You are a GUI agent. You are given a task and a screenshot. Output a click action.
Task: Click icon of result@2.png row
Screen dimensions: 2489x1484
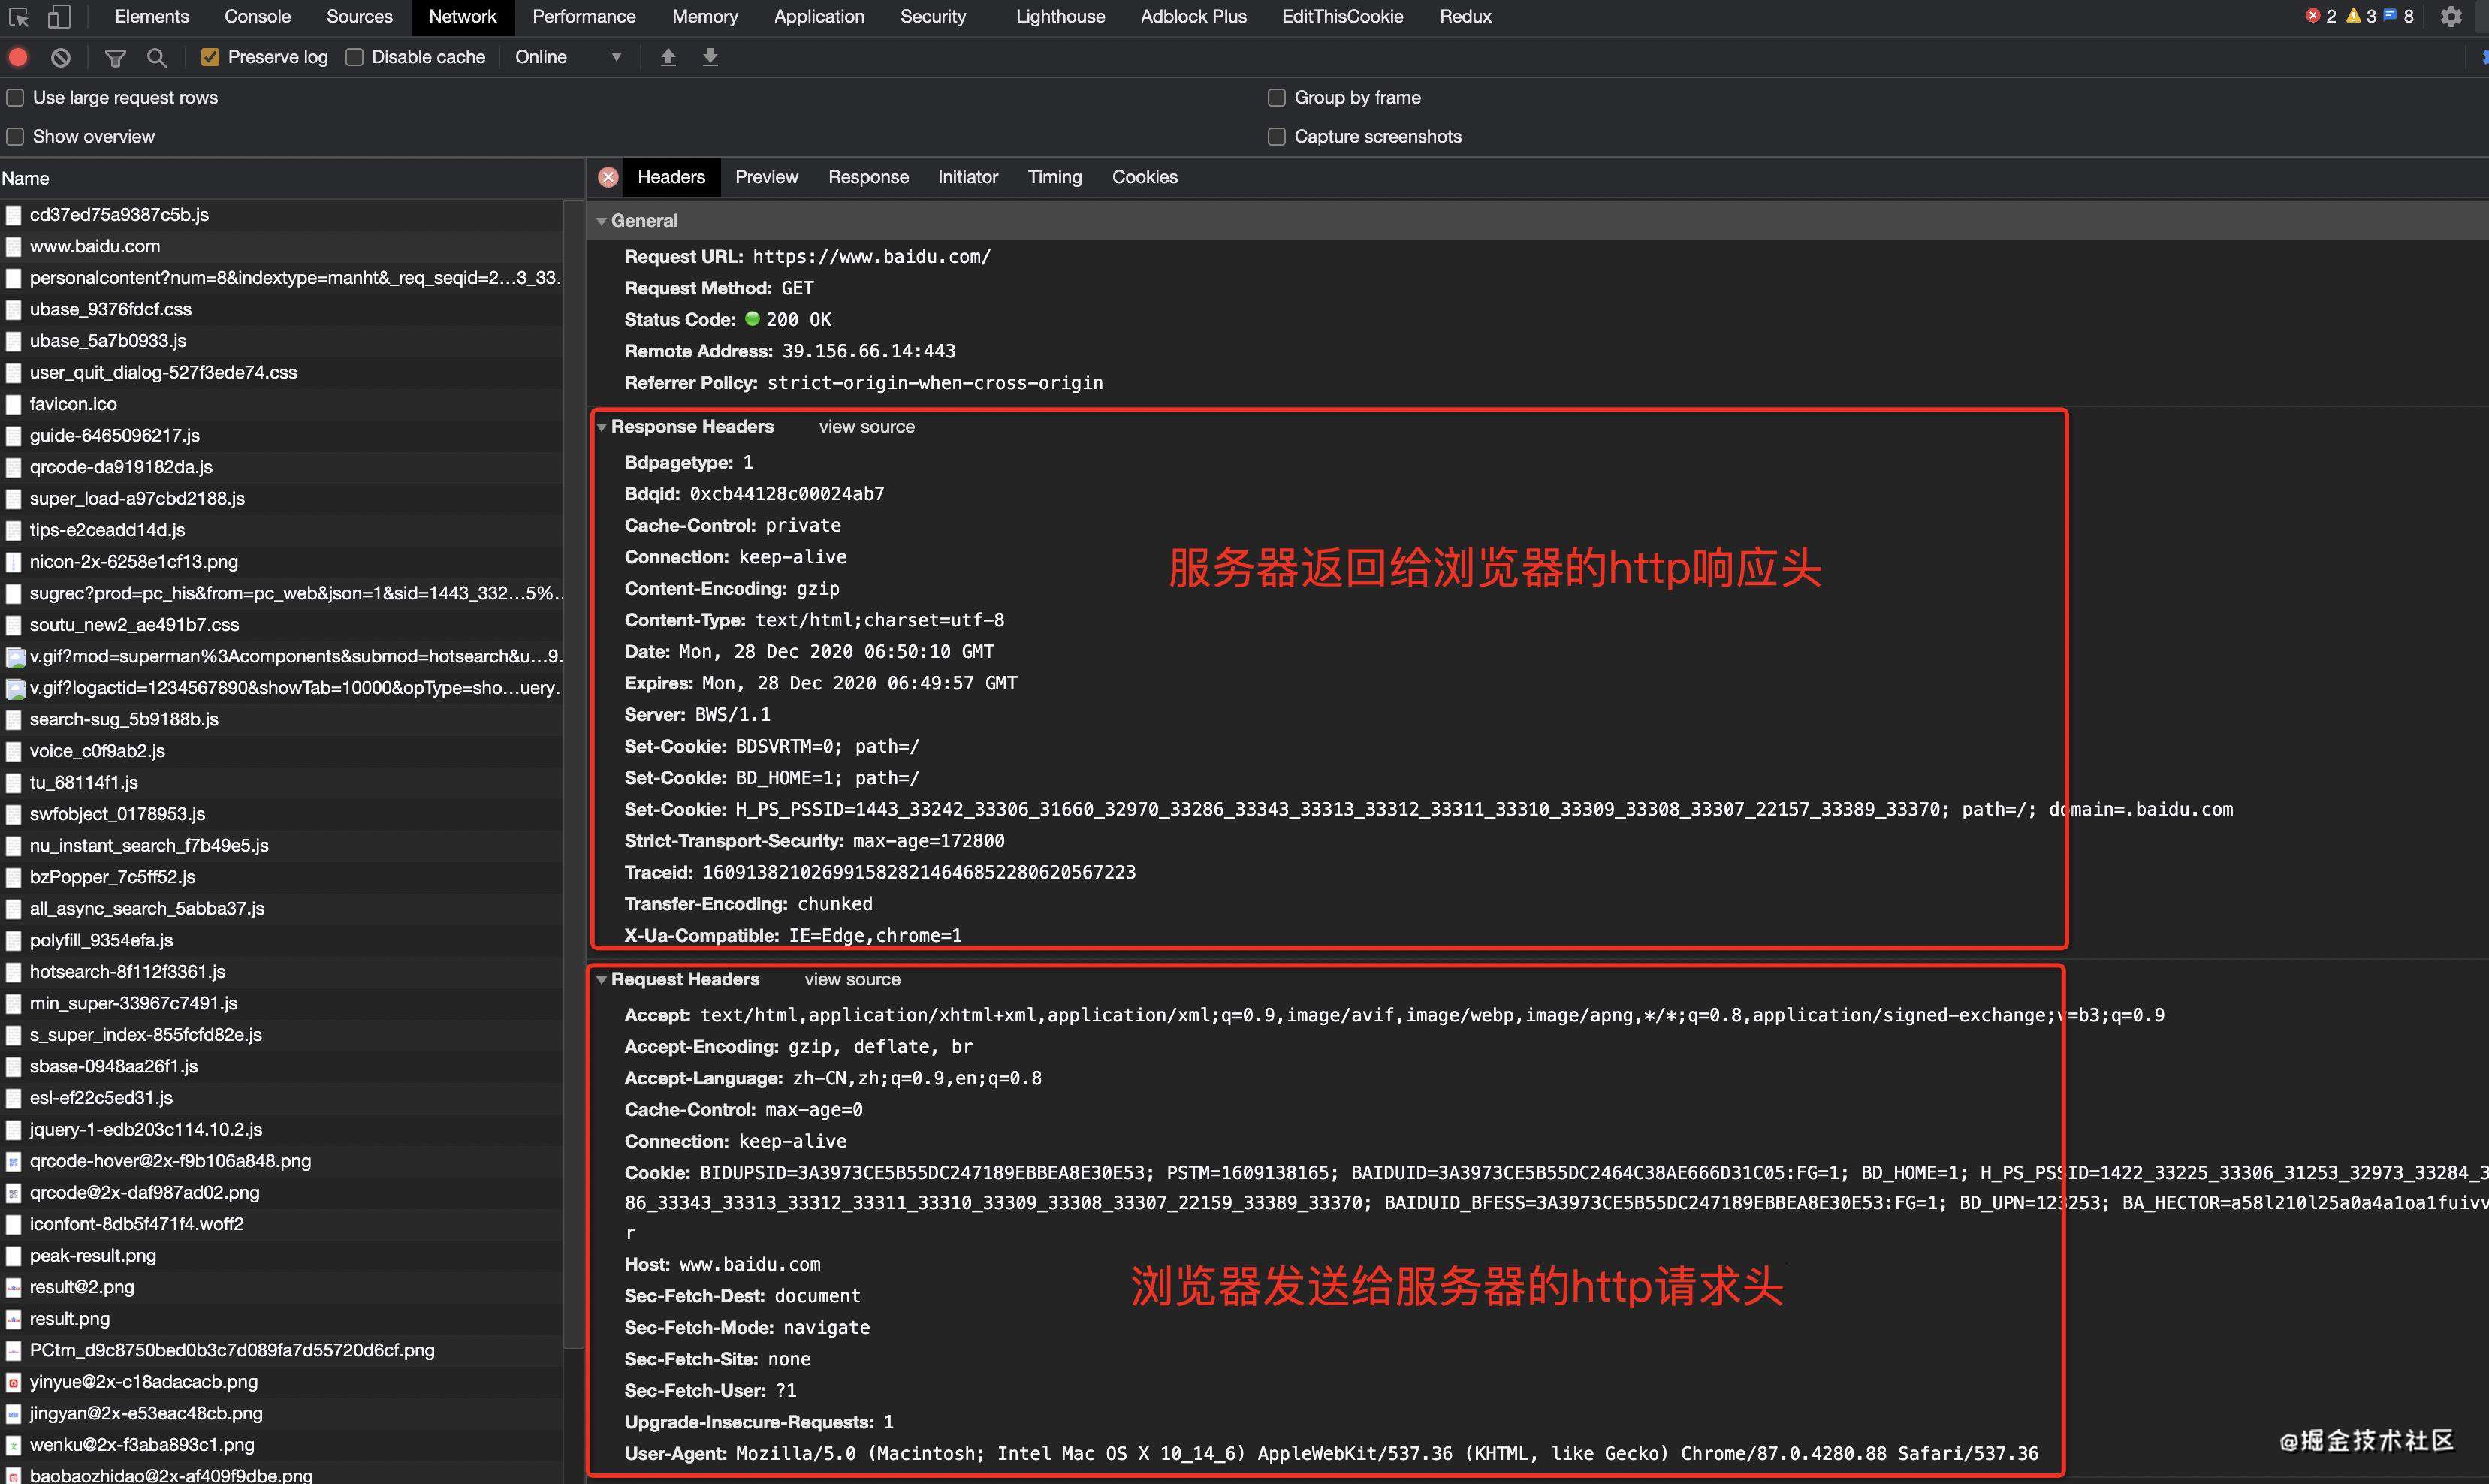(x=14, y=1287)
